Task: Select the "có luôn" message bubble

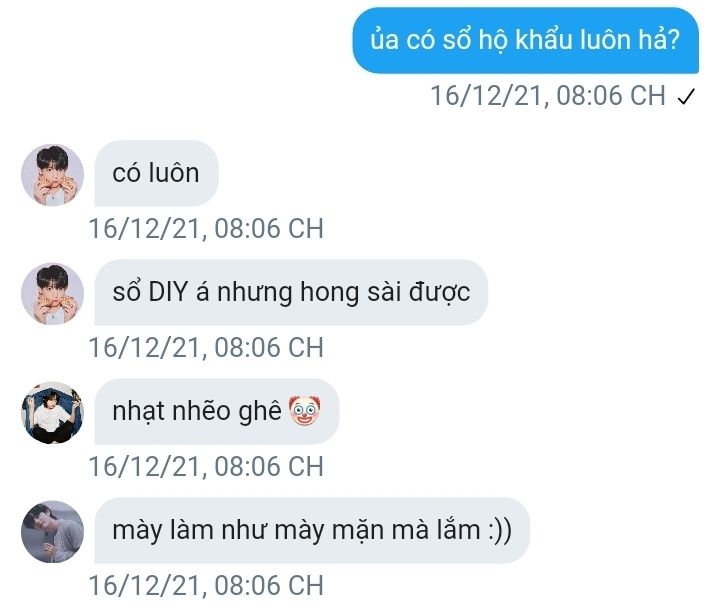Action: 156,174
